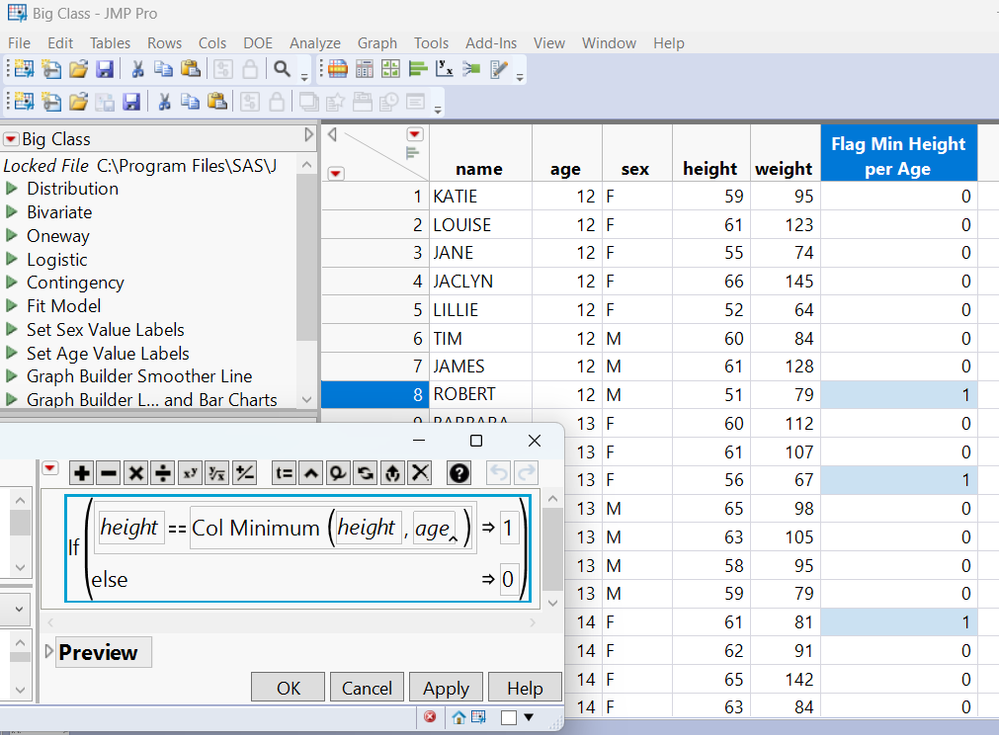The width and height of the screenshot is (999, 735).
Task: Click the divide operator in formula editor
Action: (x=163, y=473)
